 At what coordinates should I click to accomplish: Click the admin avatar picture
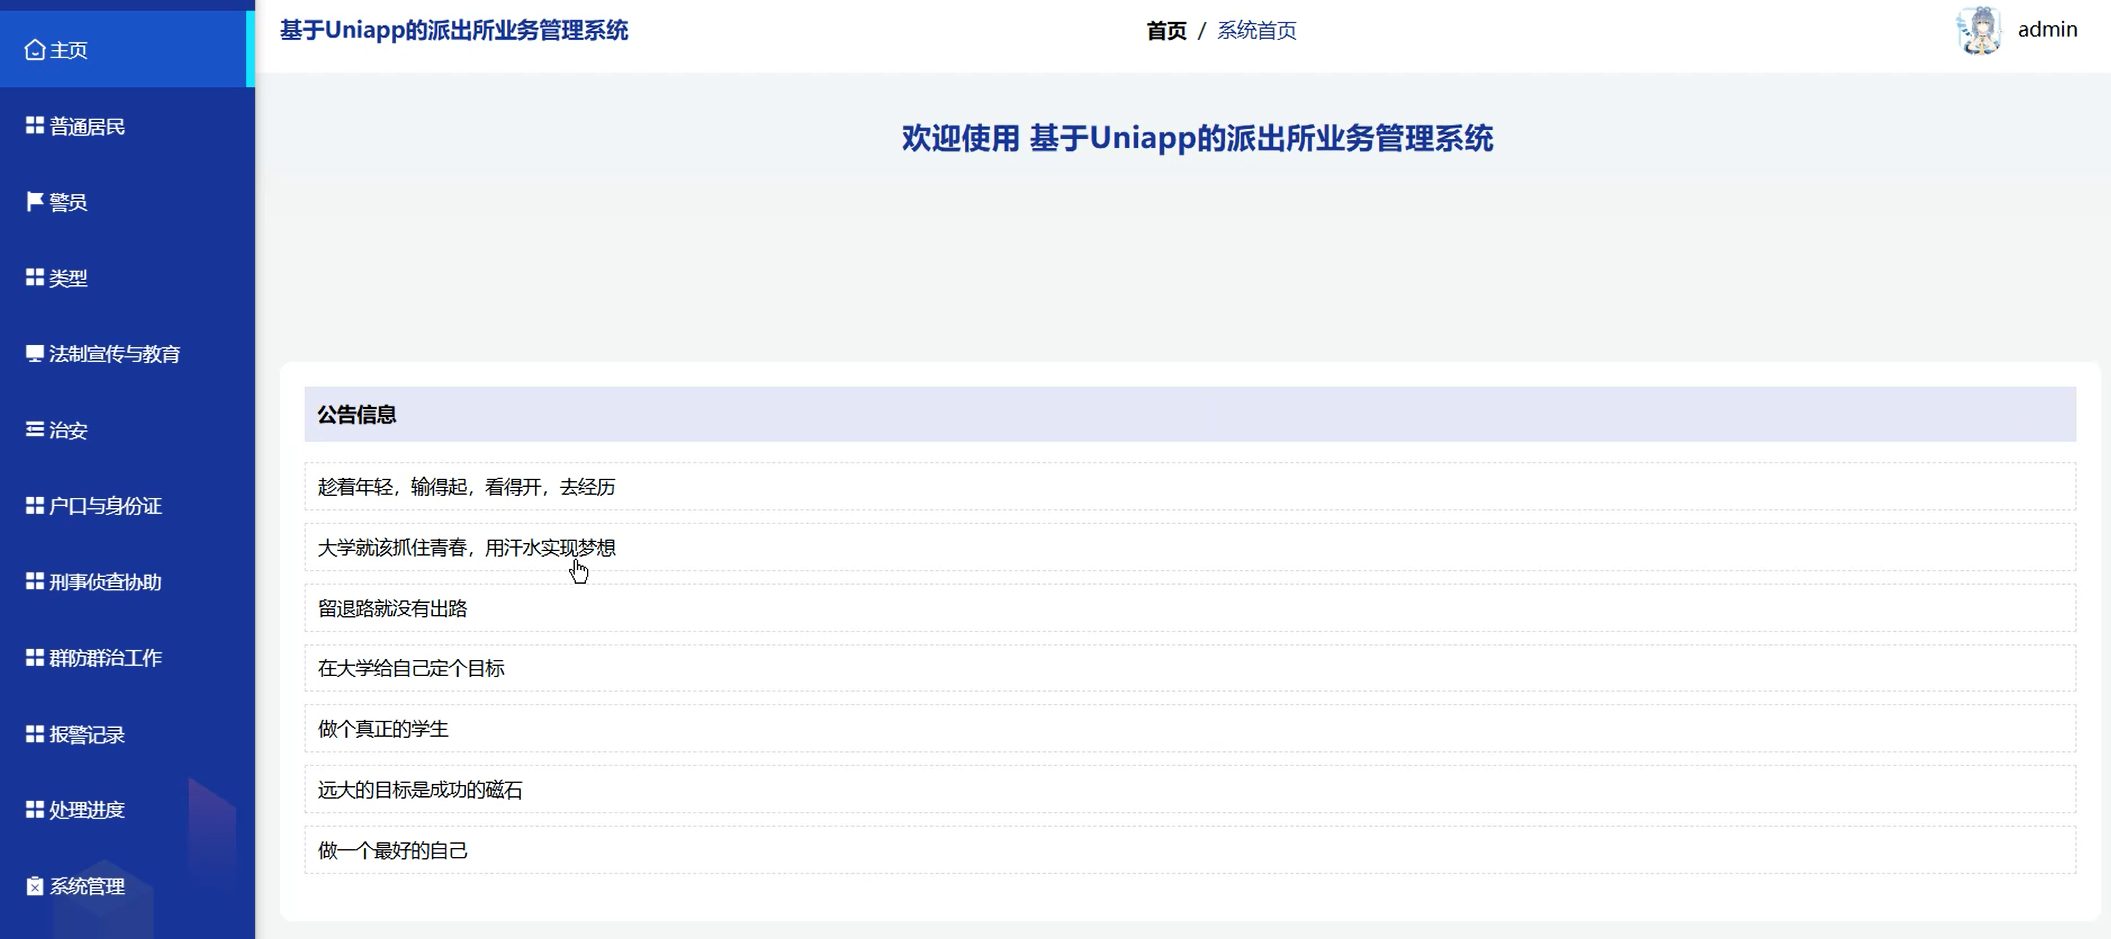click(1979, 30)
